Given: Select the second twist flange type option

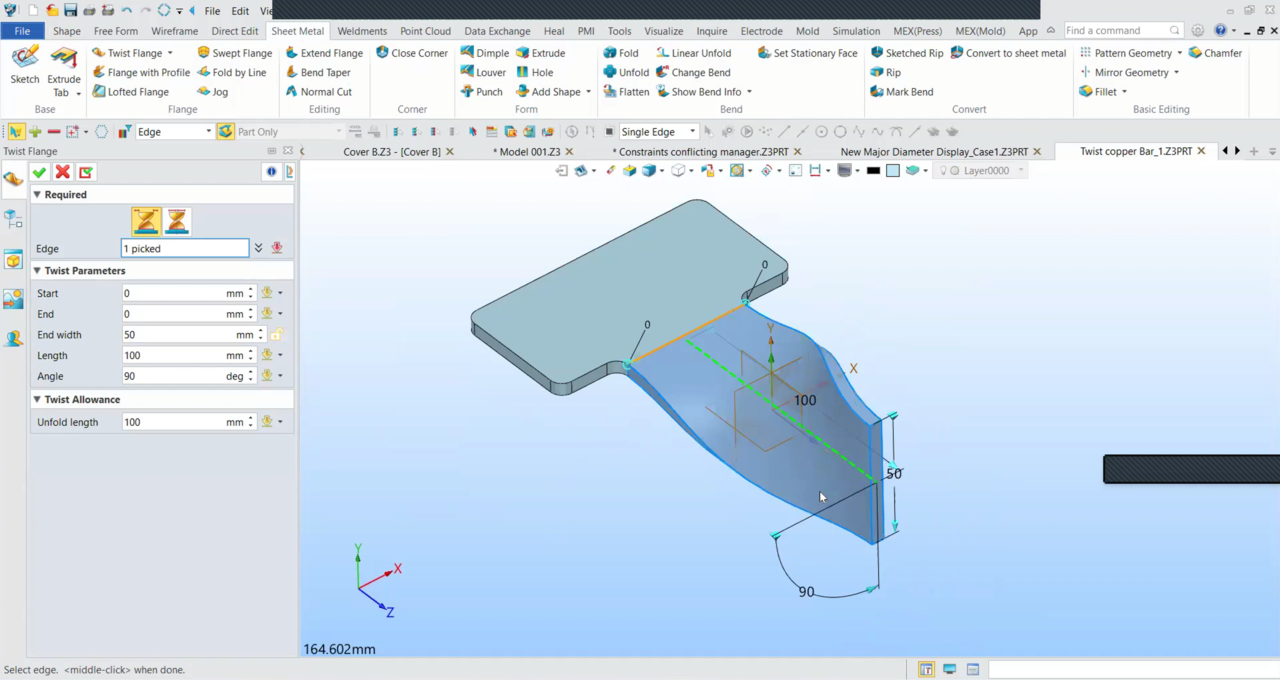Looking at the screenshot, I should point(177,221).
